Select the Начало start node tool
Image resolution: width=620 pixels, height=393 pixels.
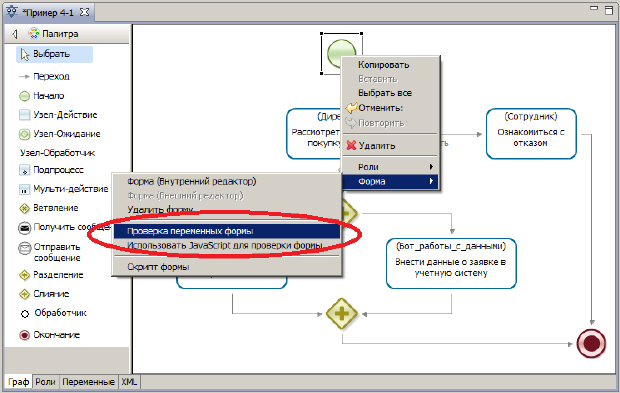(42, 96)
